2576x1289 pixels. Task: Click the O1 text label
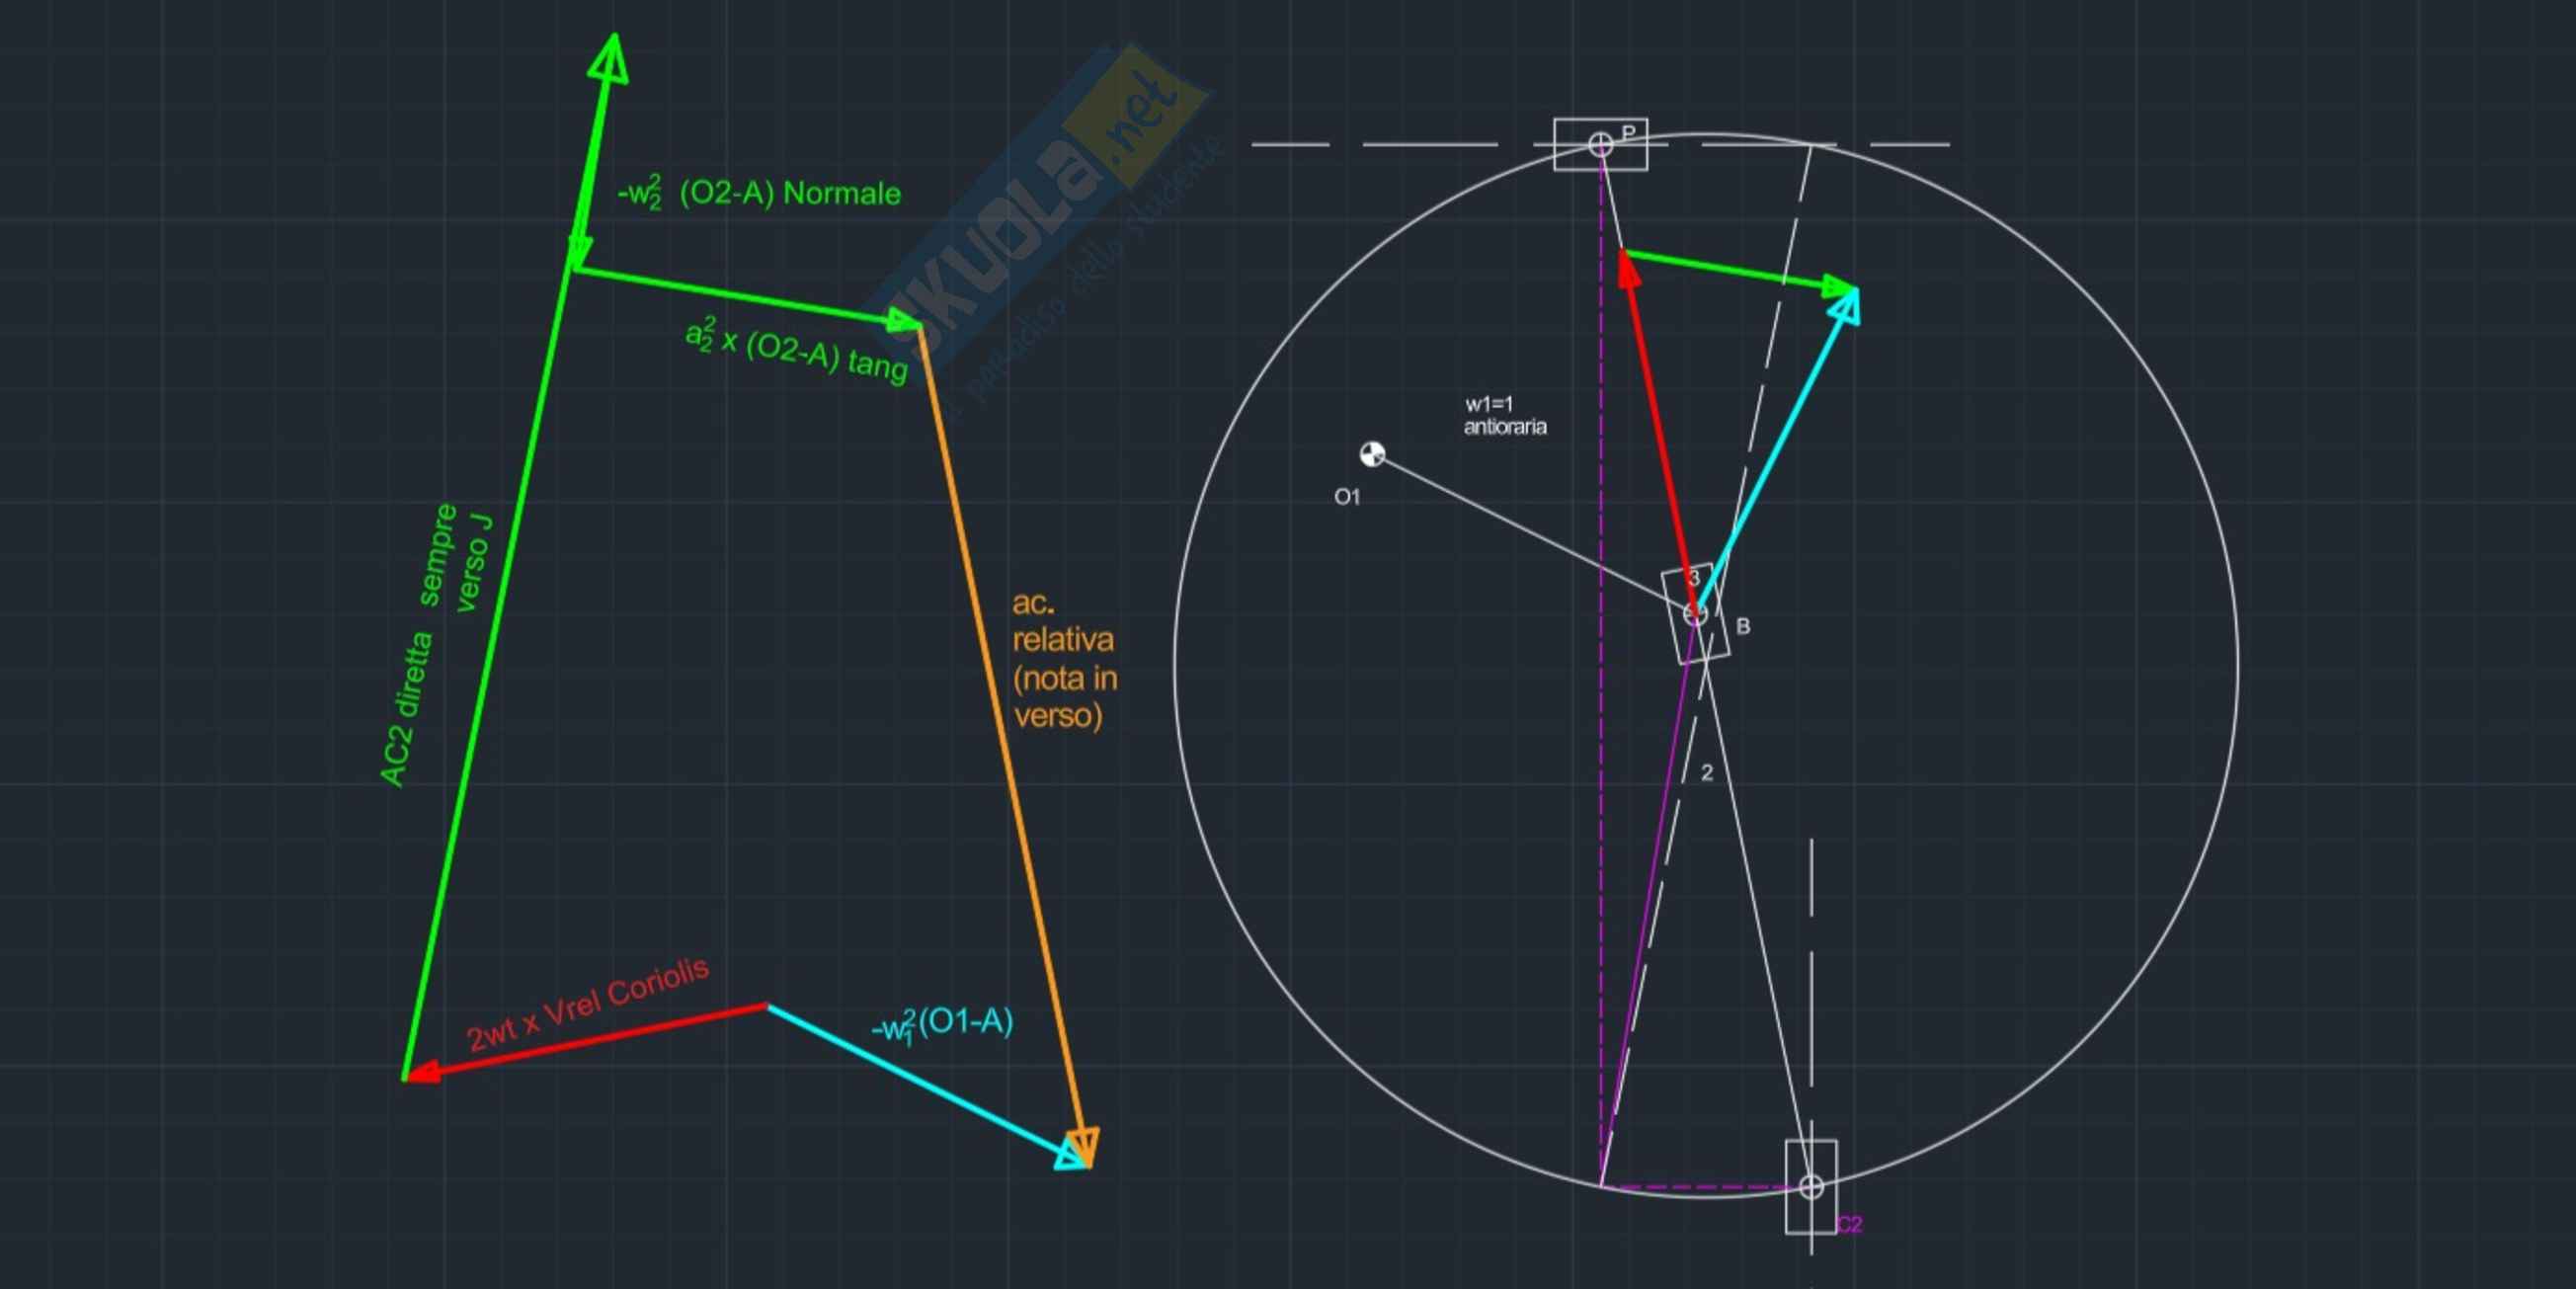[x=1347, y=497]
